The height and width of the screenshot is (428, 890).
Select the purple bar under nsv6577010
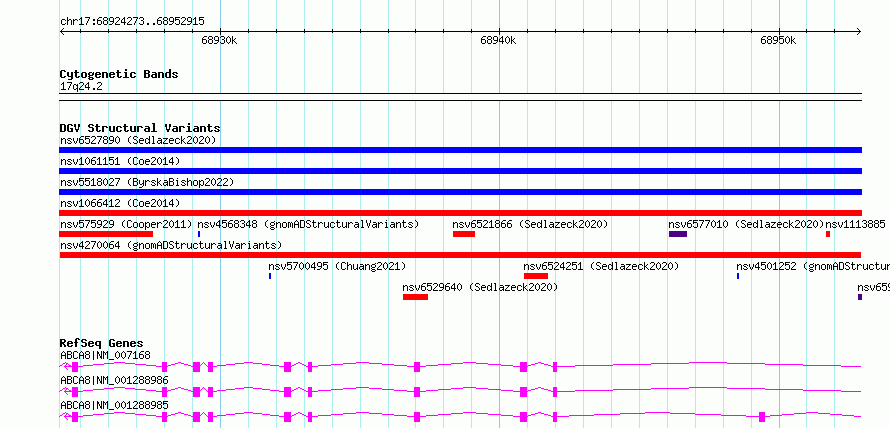tap(678, 234)
